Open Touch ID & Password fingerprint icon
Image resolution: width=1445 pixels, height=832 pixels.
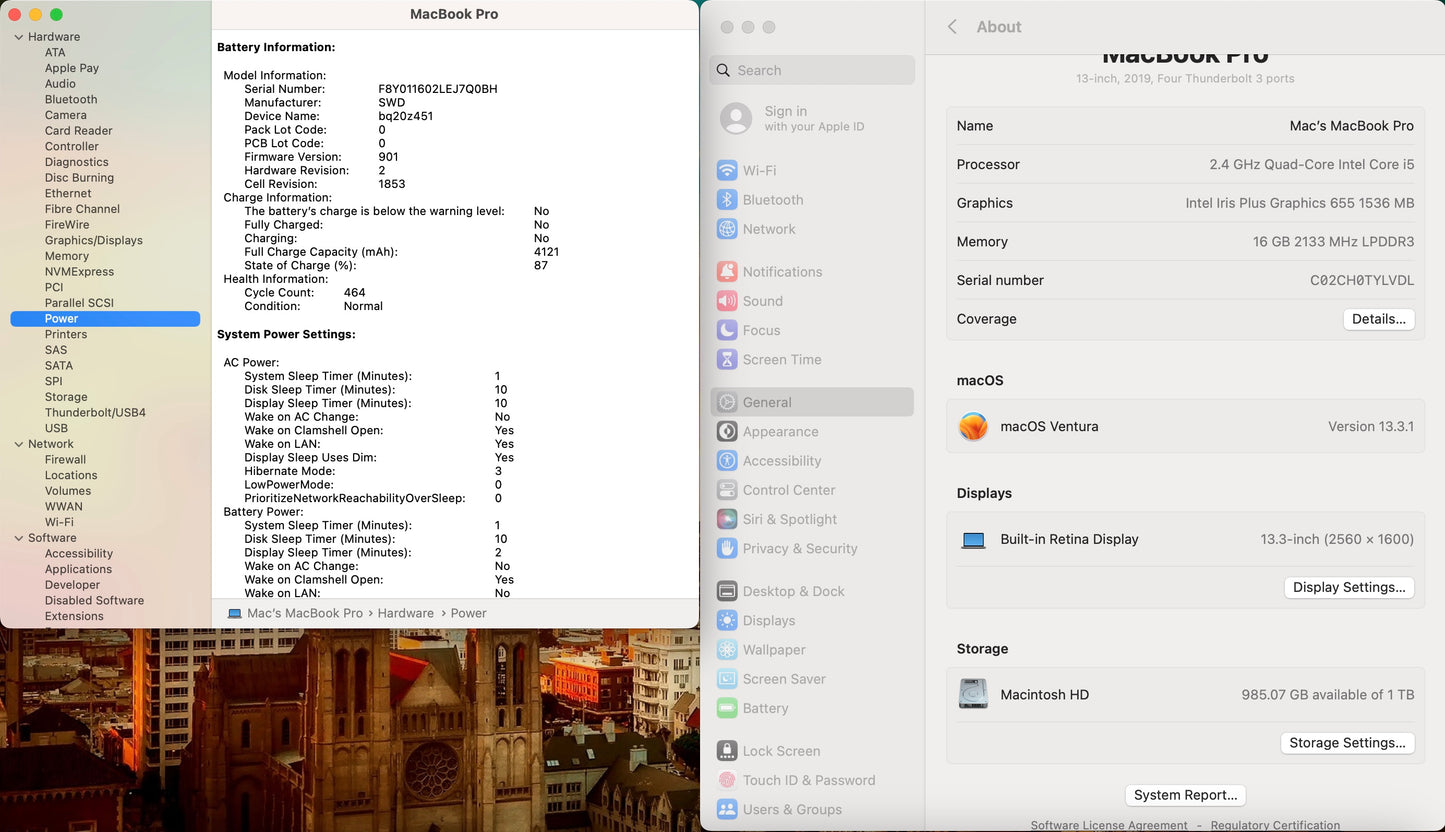pyautogui.click(x=727, y=780)
